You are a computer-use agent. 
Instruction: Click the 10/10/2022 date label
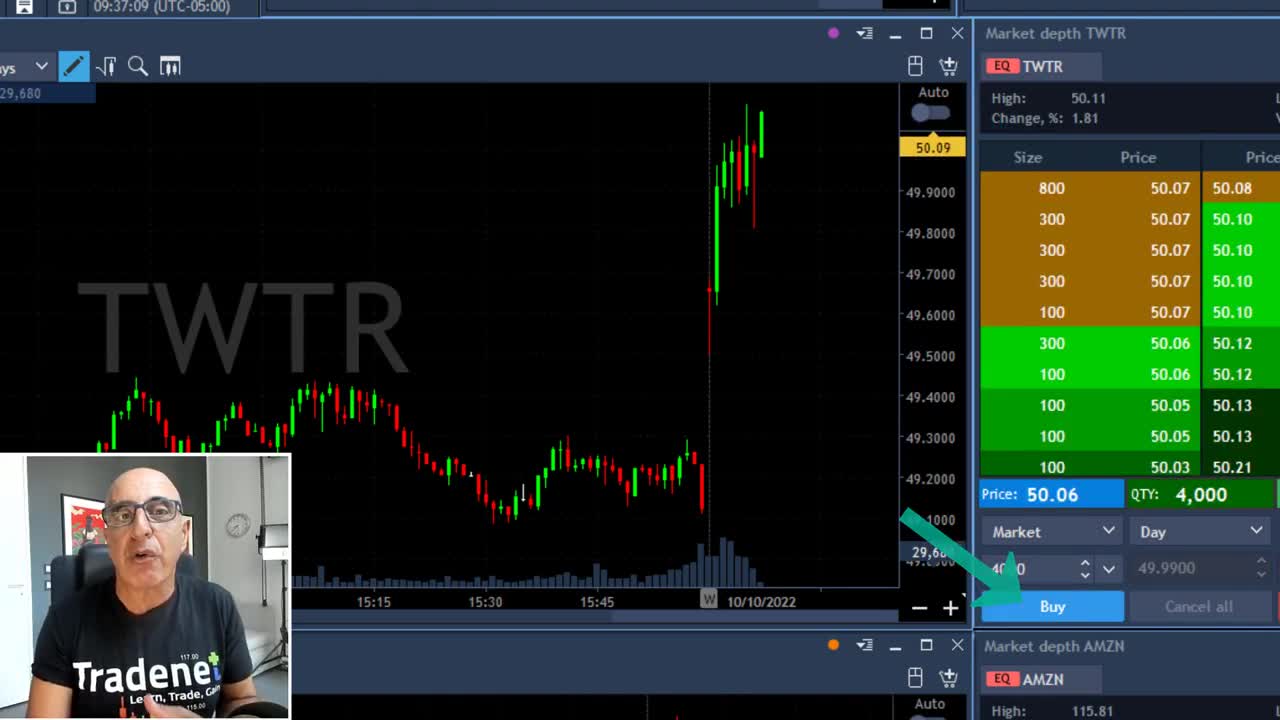[761, 601]
